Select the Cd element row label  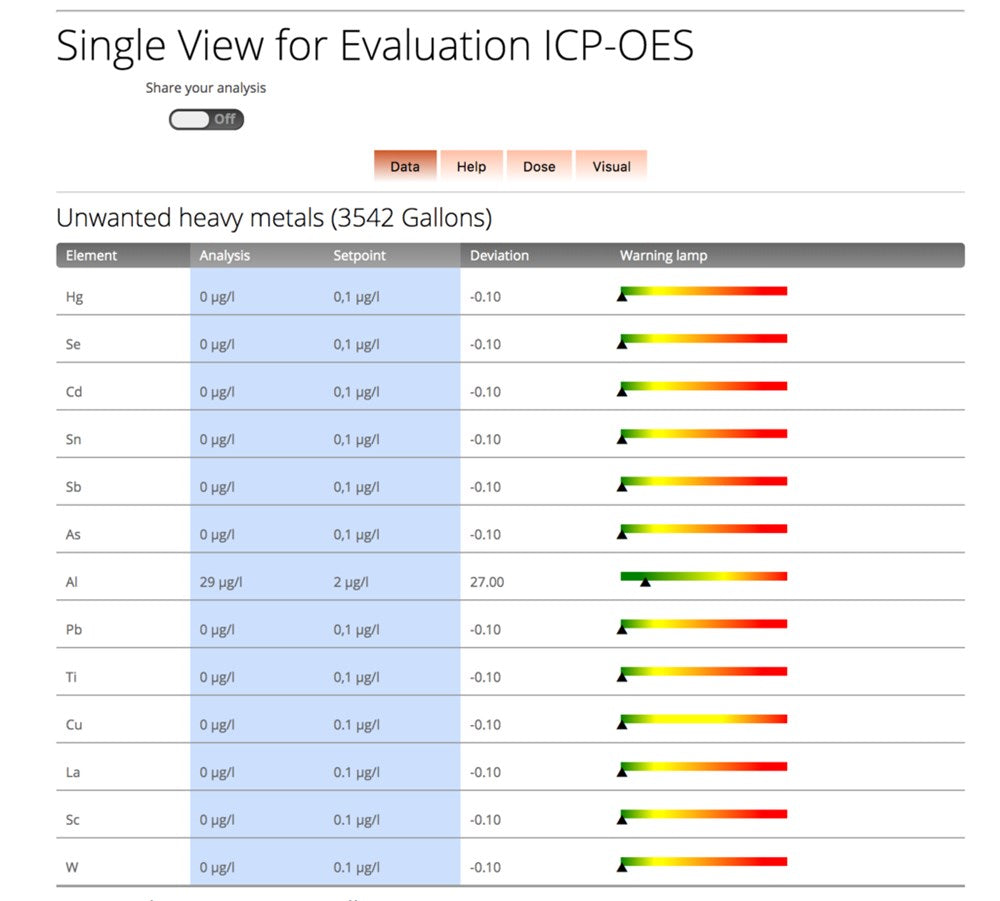click(74, 392)
